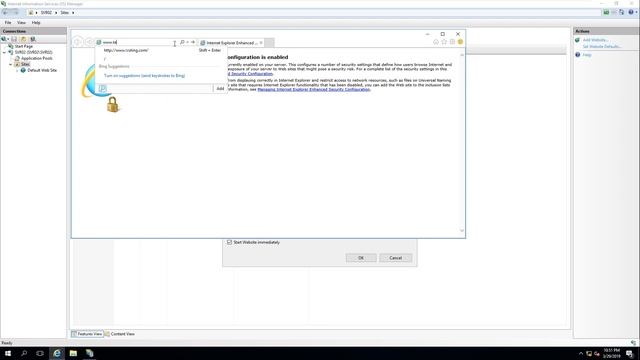Open the dropdown after Sites in breadcrumb

[x=73, y=13]
